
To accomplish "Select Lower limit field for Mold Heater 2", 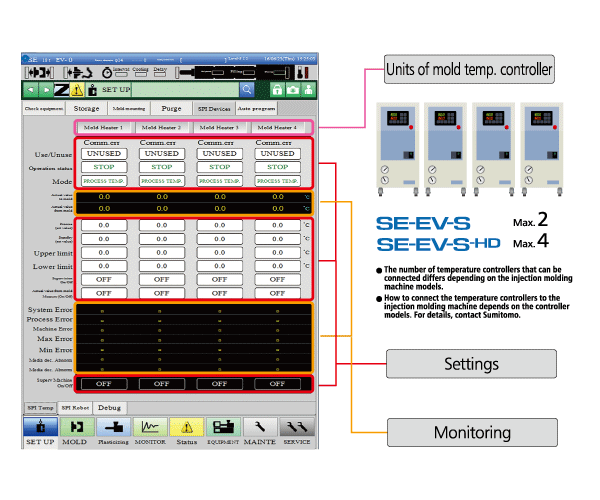I will [x=161, y=266].
